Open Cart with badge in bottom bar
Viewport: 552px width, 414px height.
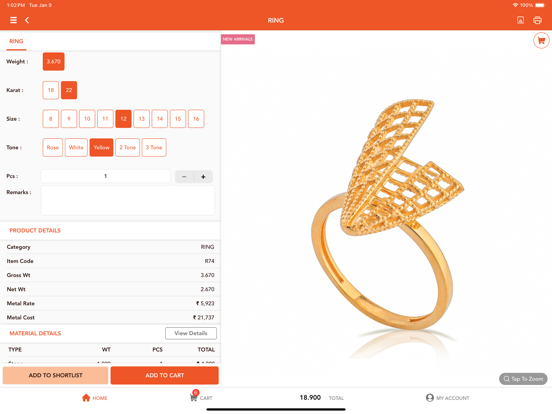(201, 396)
